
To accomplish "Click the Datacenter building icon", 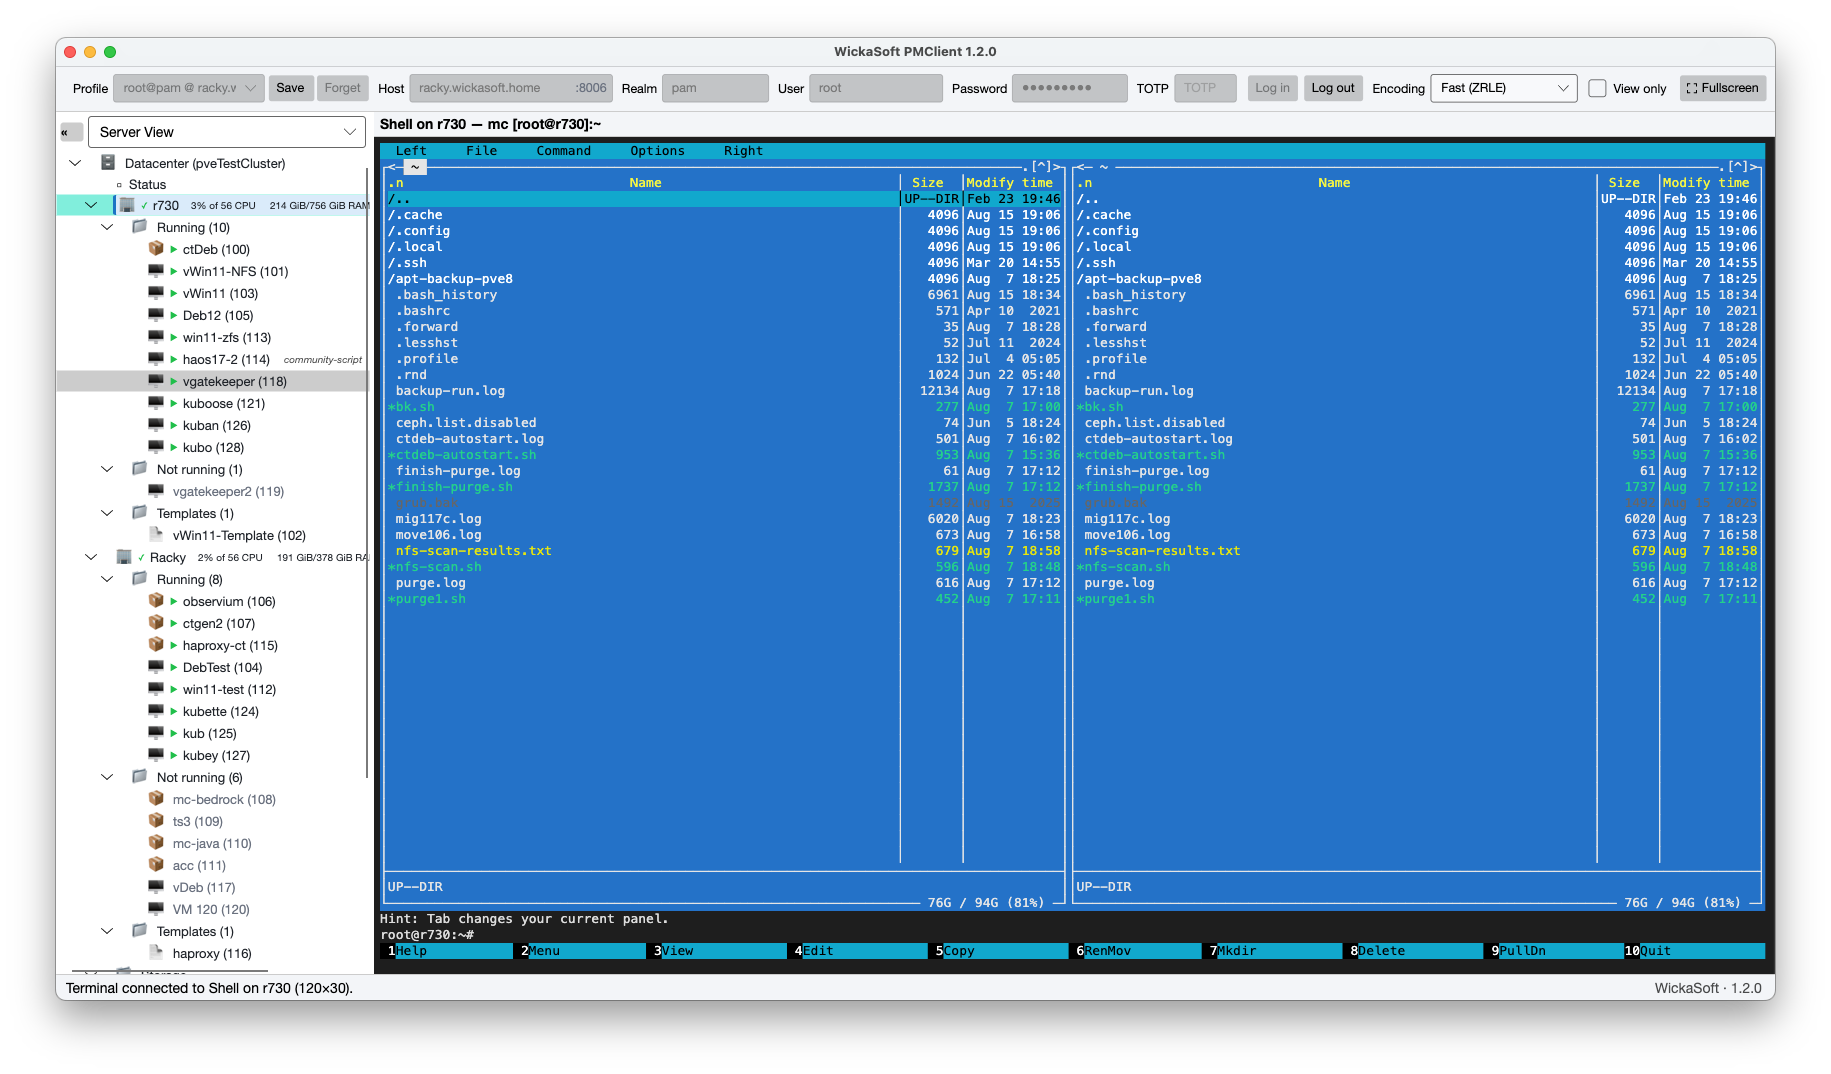I will coord(108,163).
